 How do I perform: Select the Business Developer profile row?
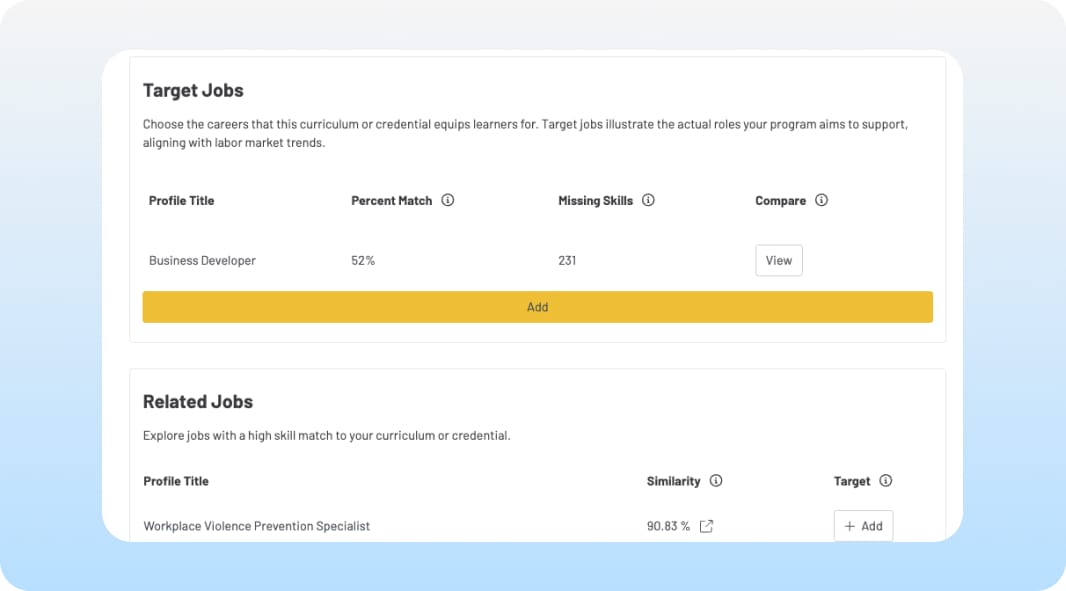click(202, 261)
